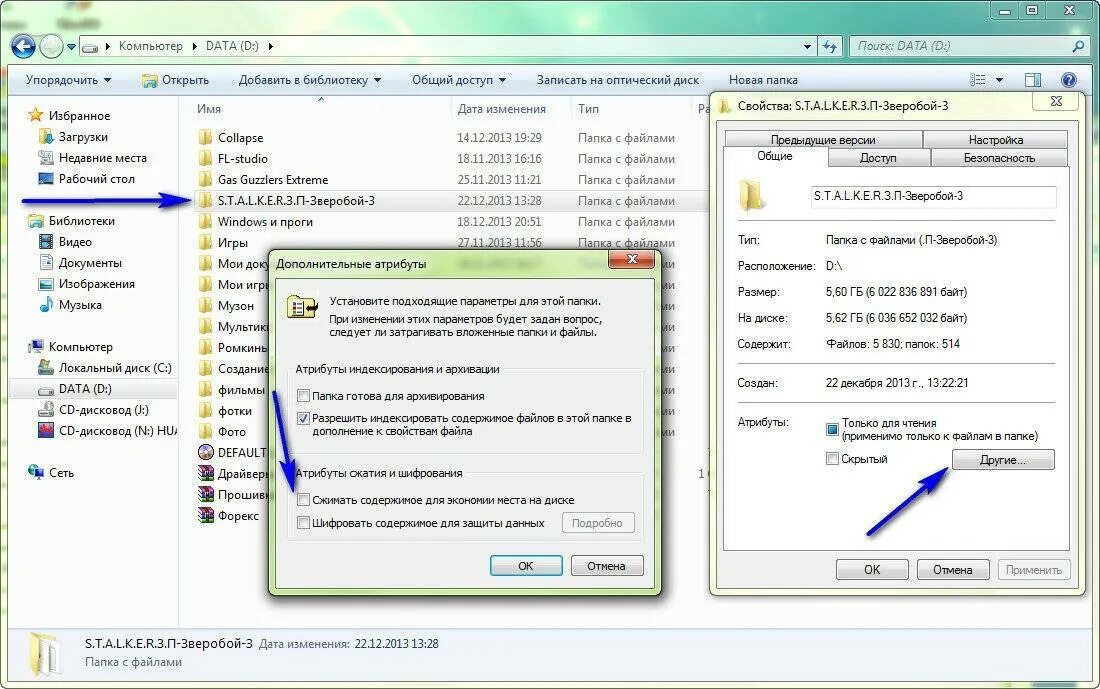This screenshot has height=689, width=1100.
Task: Open the Видео library
Action: click(74, 242)
